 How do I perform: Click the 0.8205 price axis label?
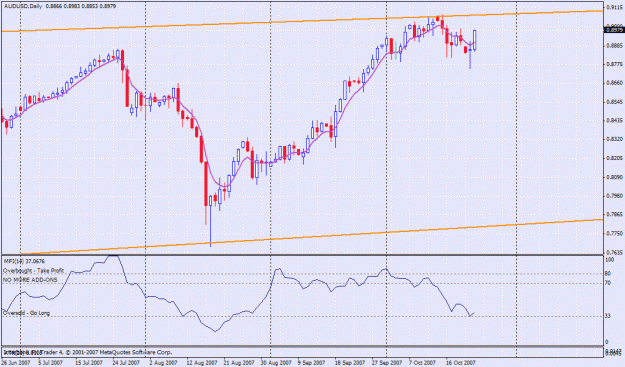point(615,158)
